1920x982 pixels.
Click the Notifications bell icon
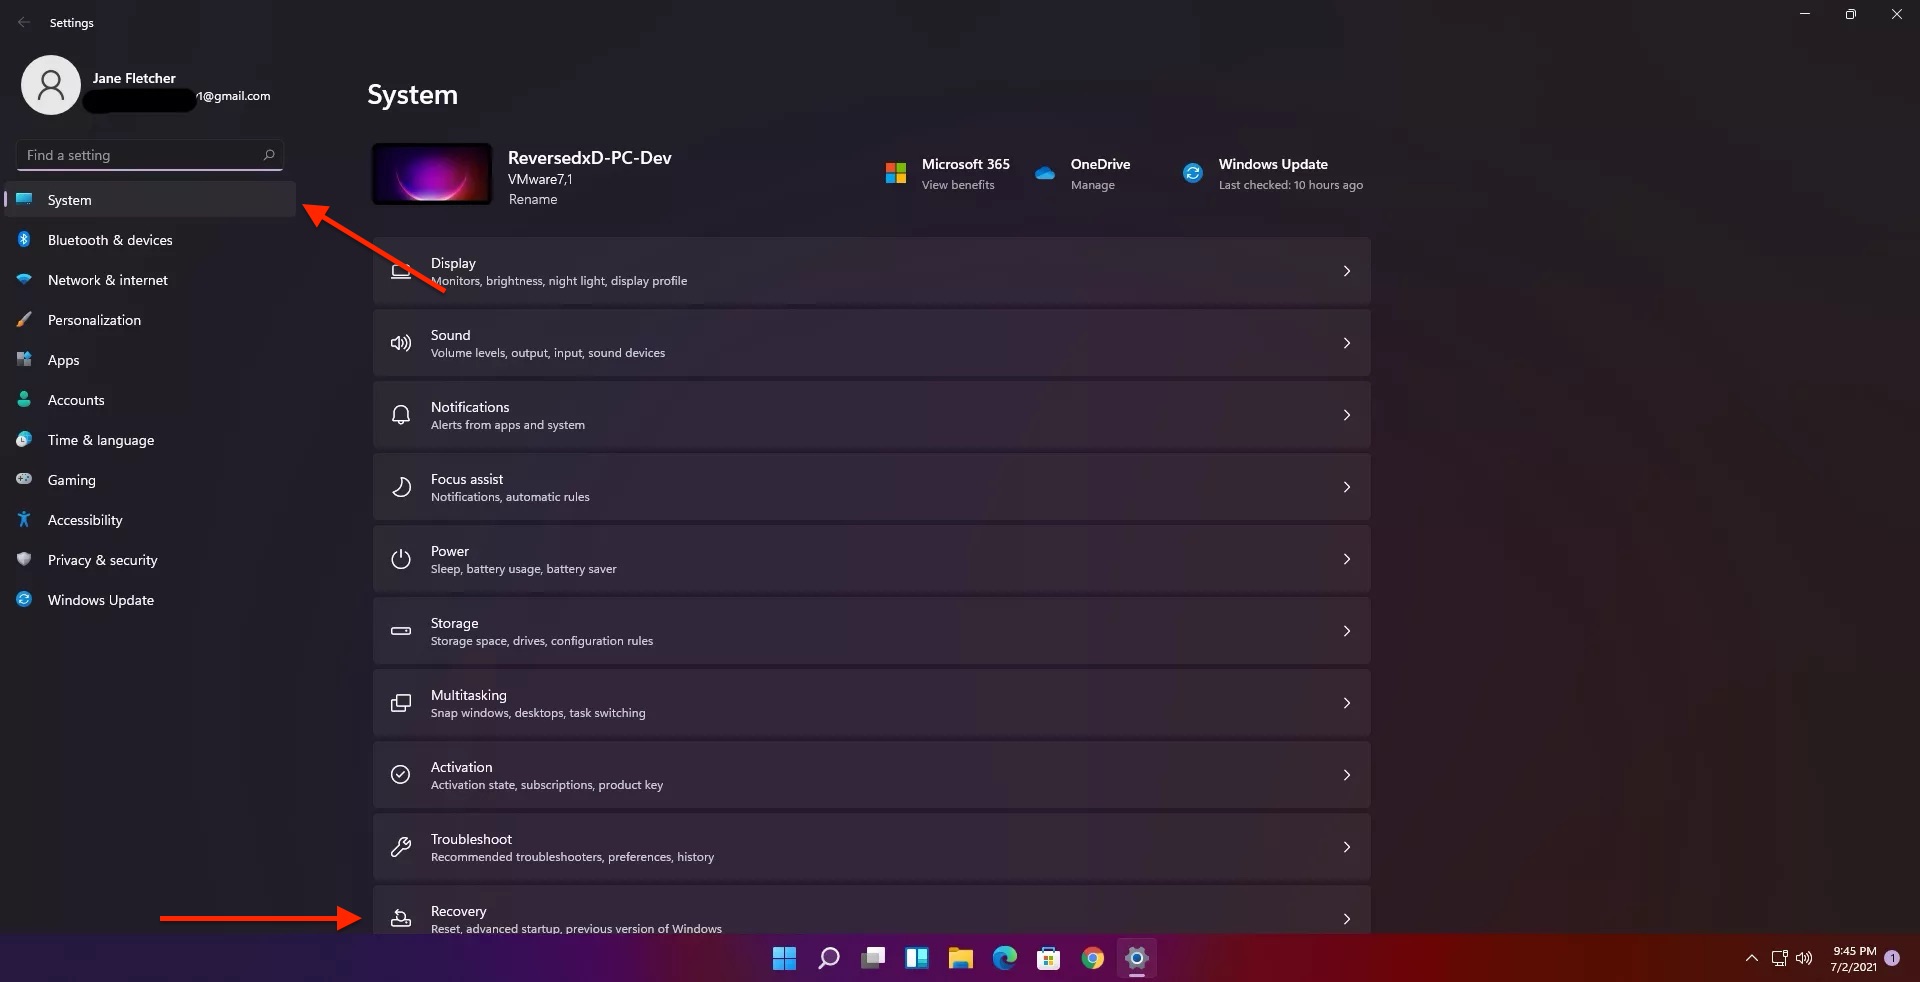(x=400, y=415)
